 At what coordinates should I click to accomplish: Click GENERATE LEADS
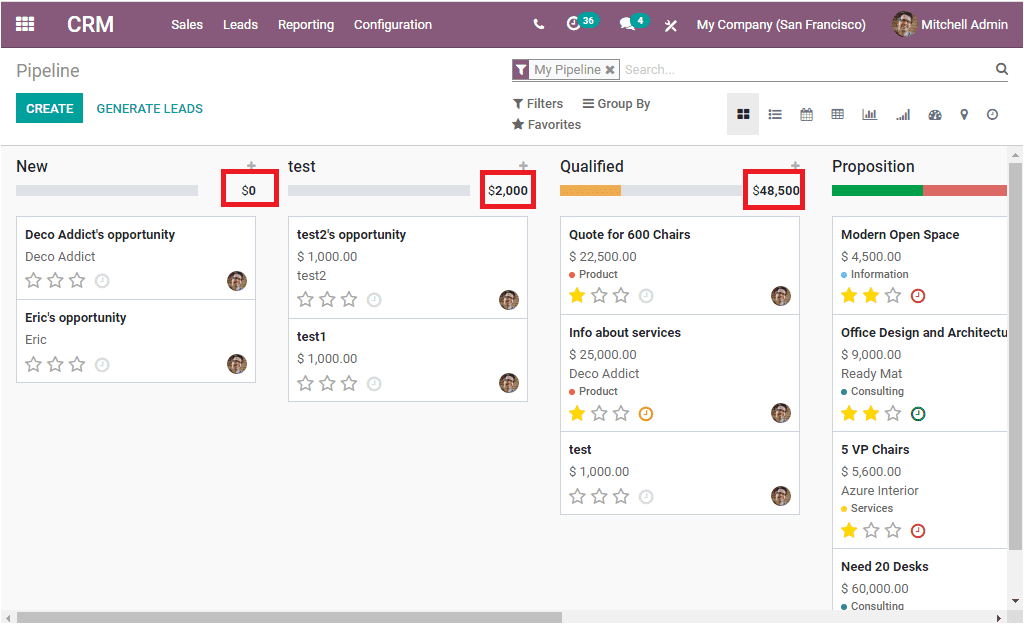pyautogui.click(x=149, y=107)
